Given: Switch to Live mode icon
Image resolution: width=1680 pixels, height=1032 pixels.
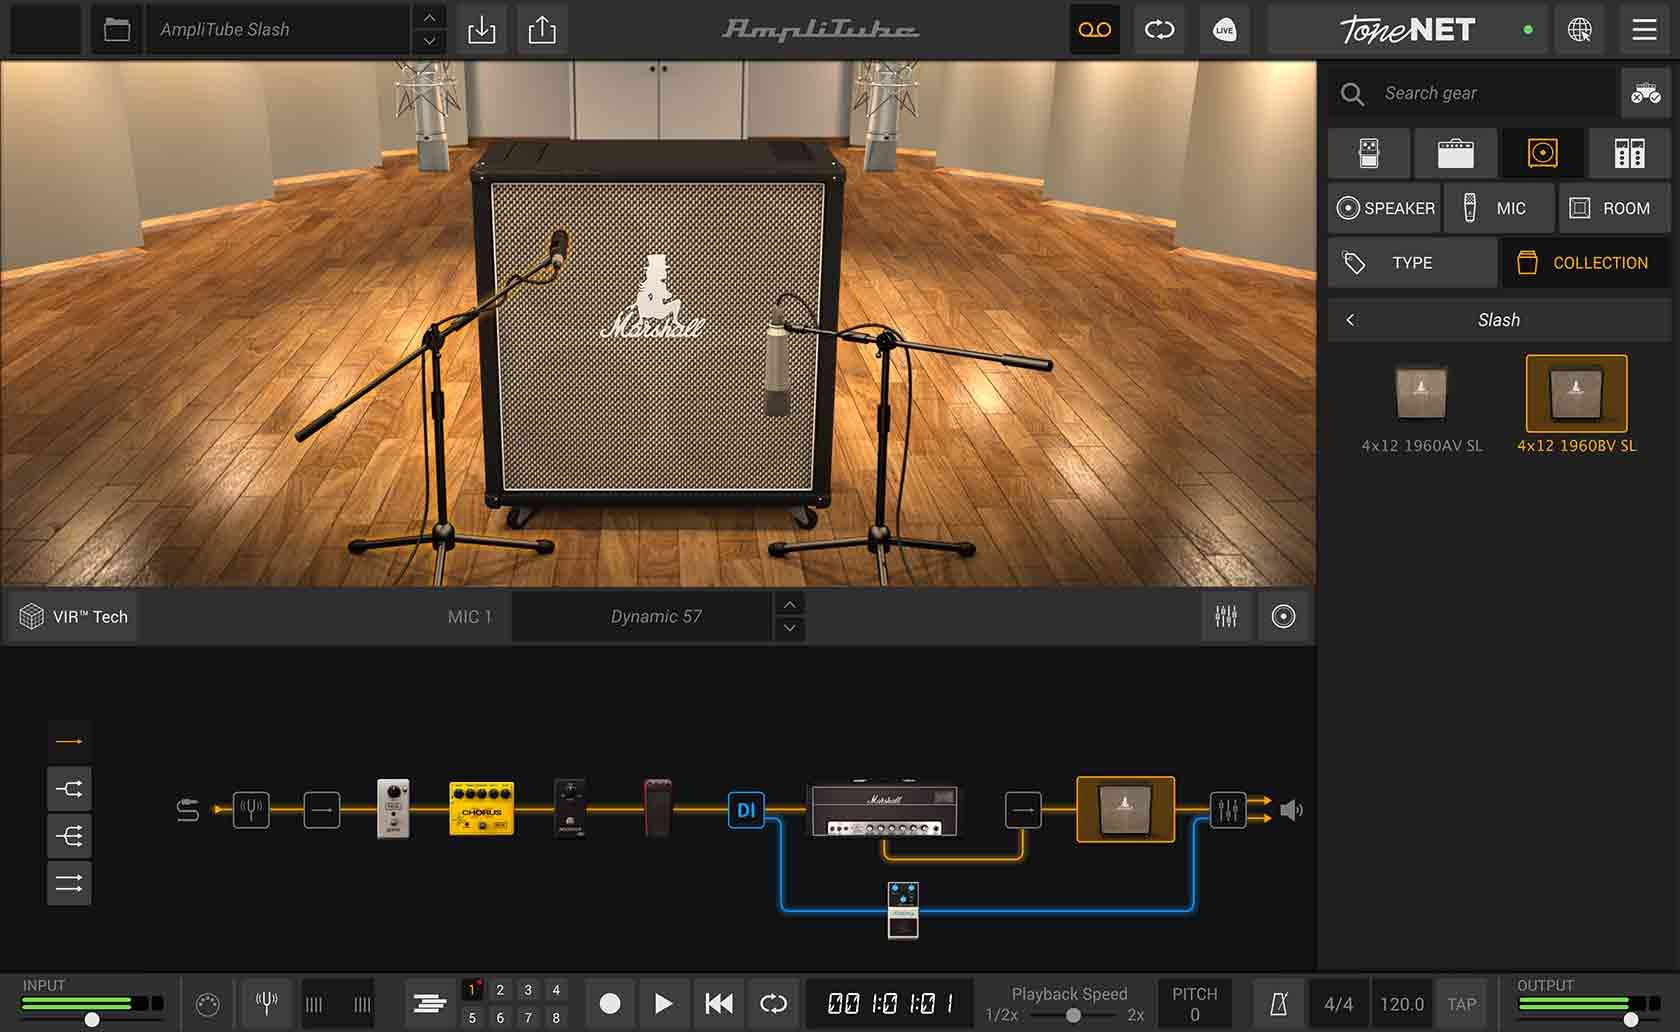Looking at the screenshot, I should (1224, 29).
